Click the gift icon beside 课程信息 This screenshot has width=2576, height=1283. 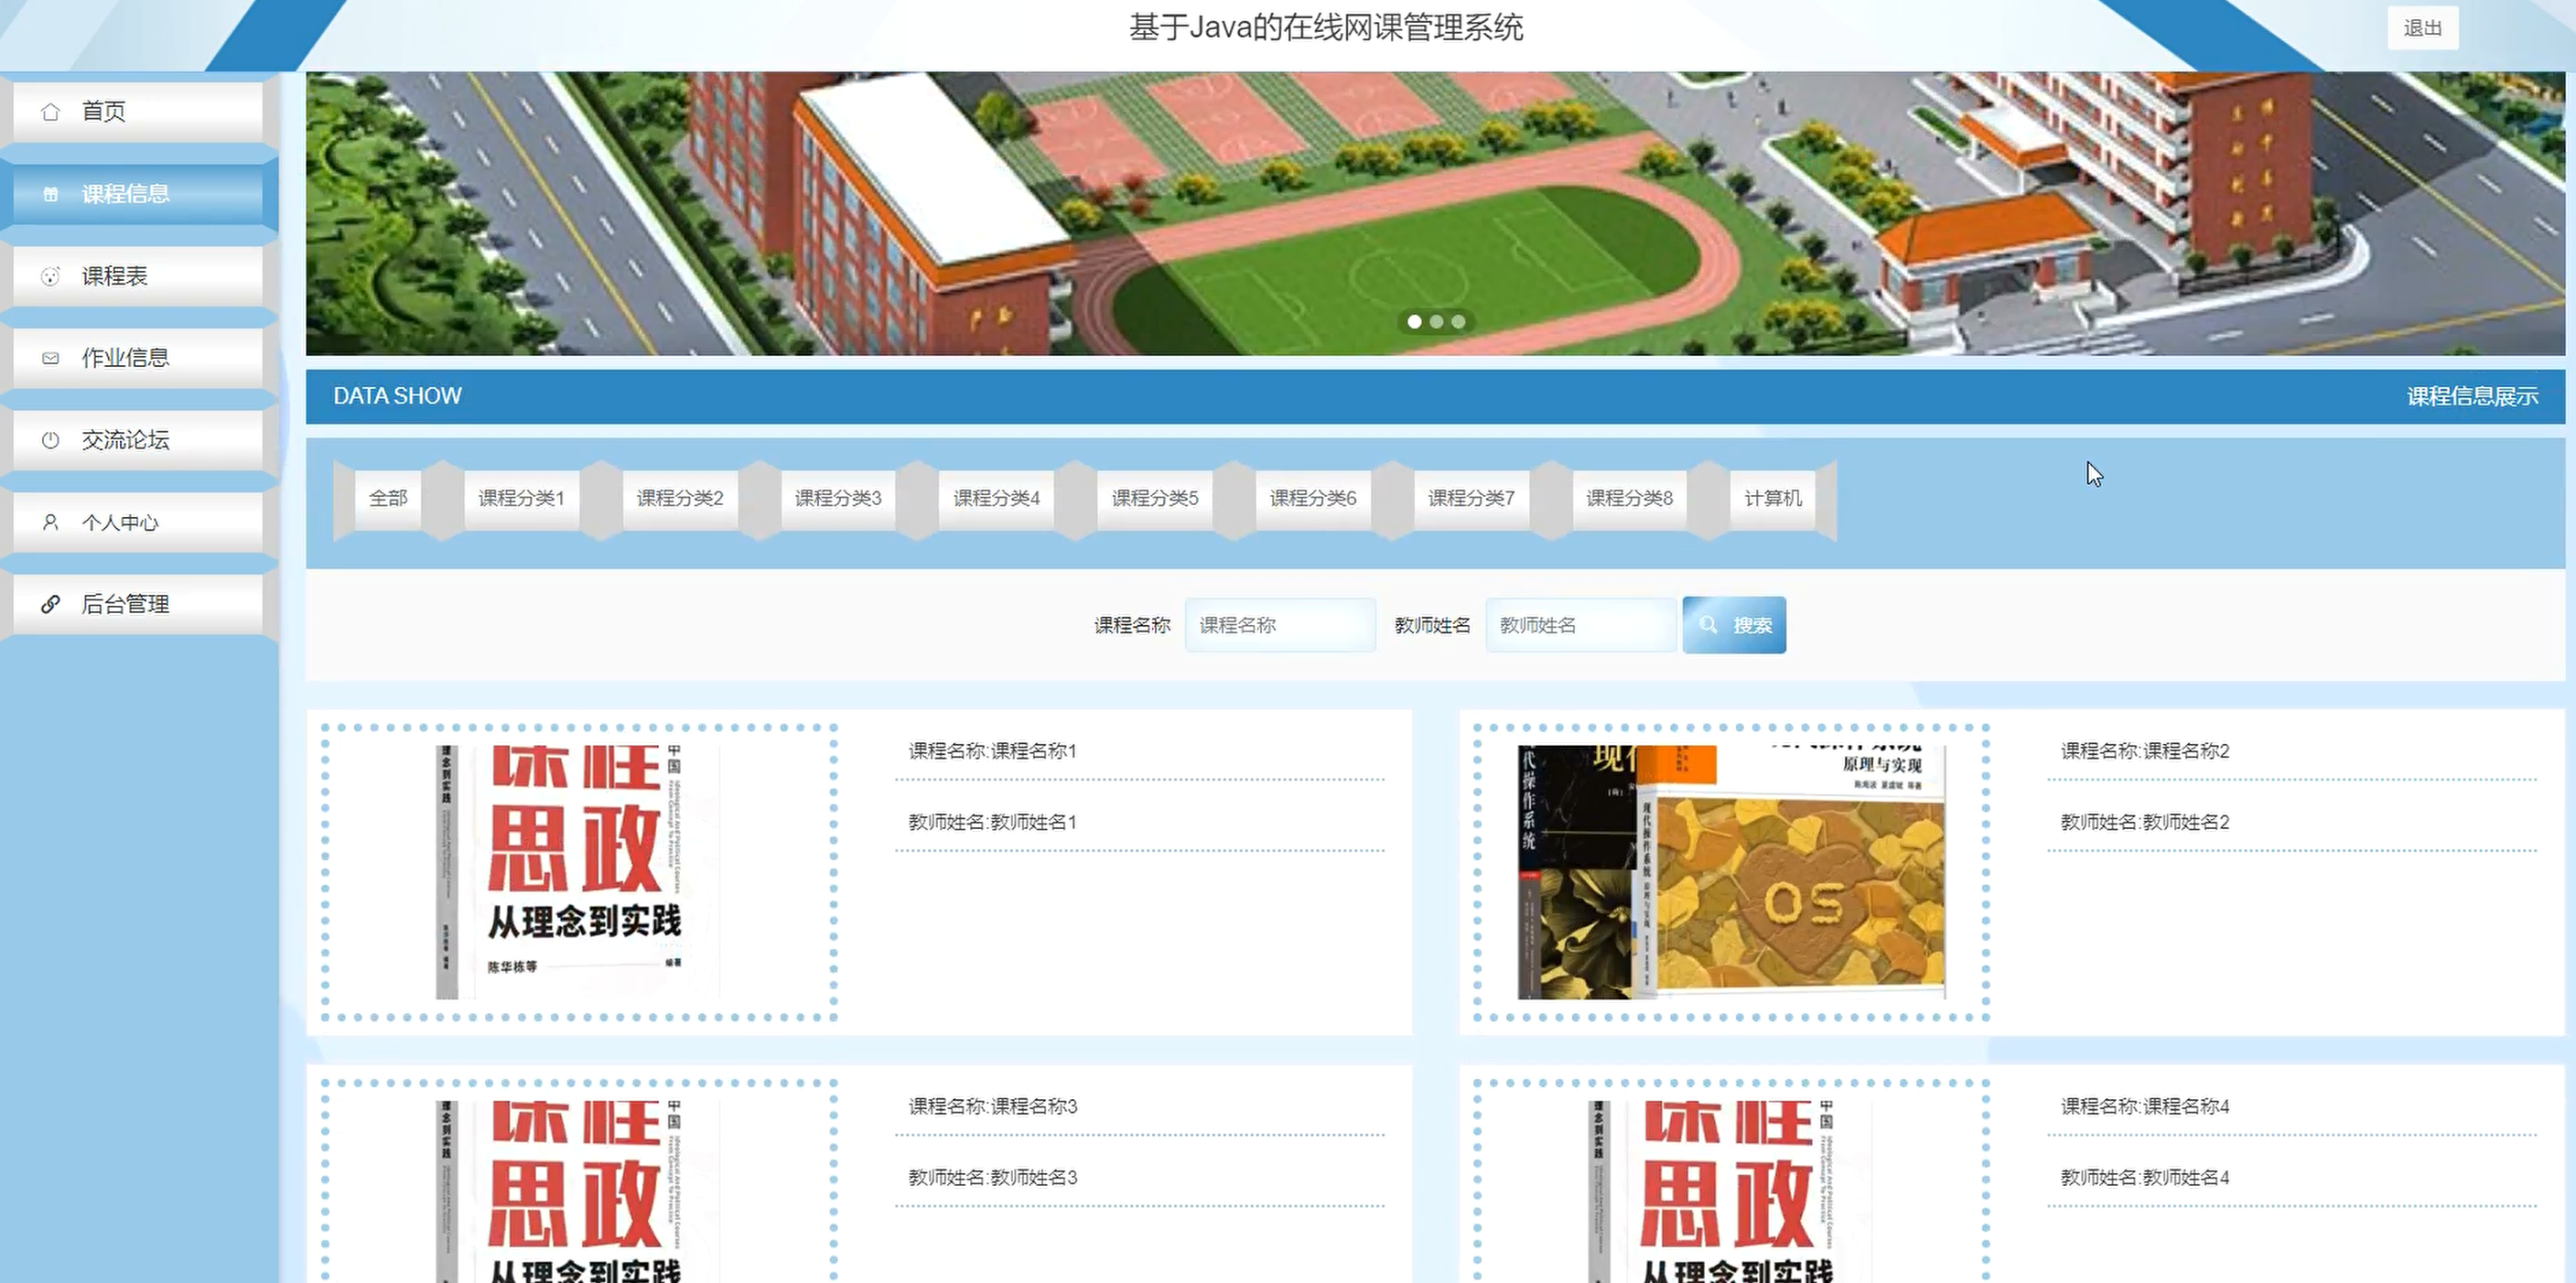pyautogui.click(x=50, y=194)
